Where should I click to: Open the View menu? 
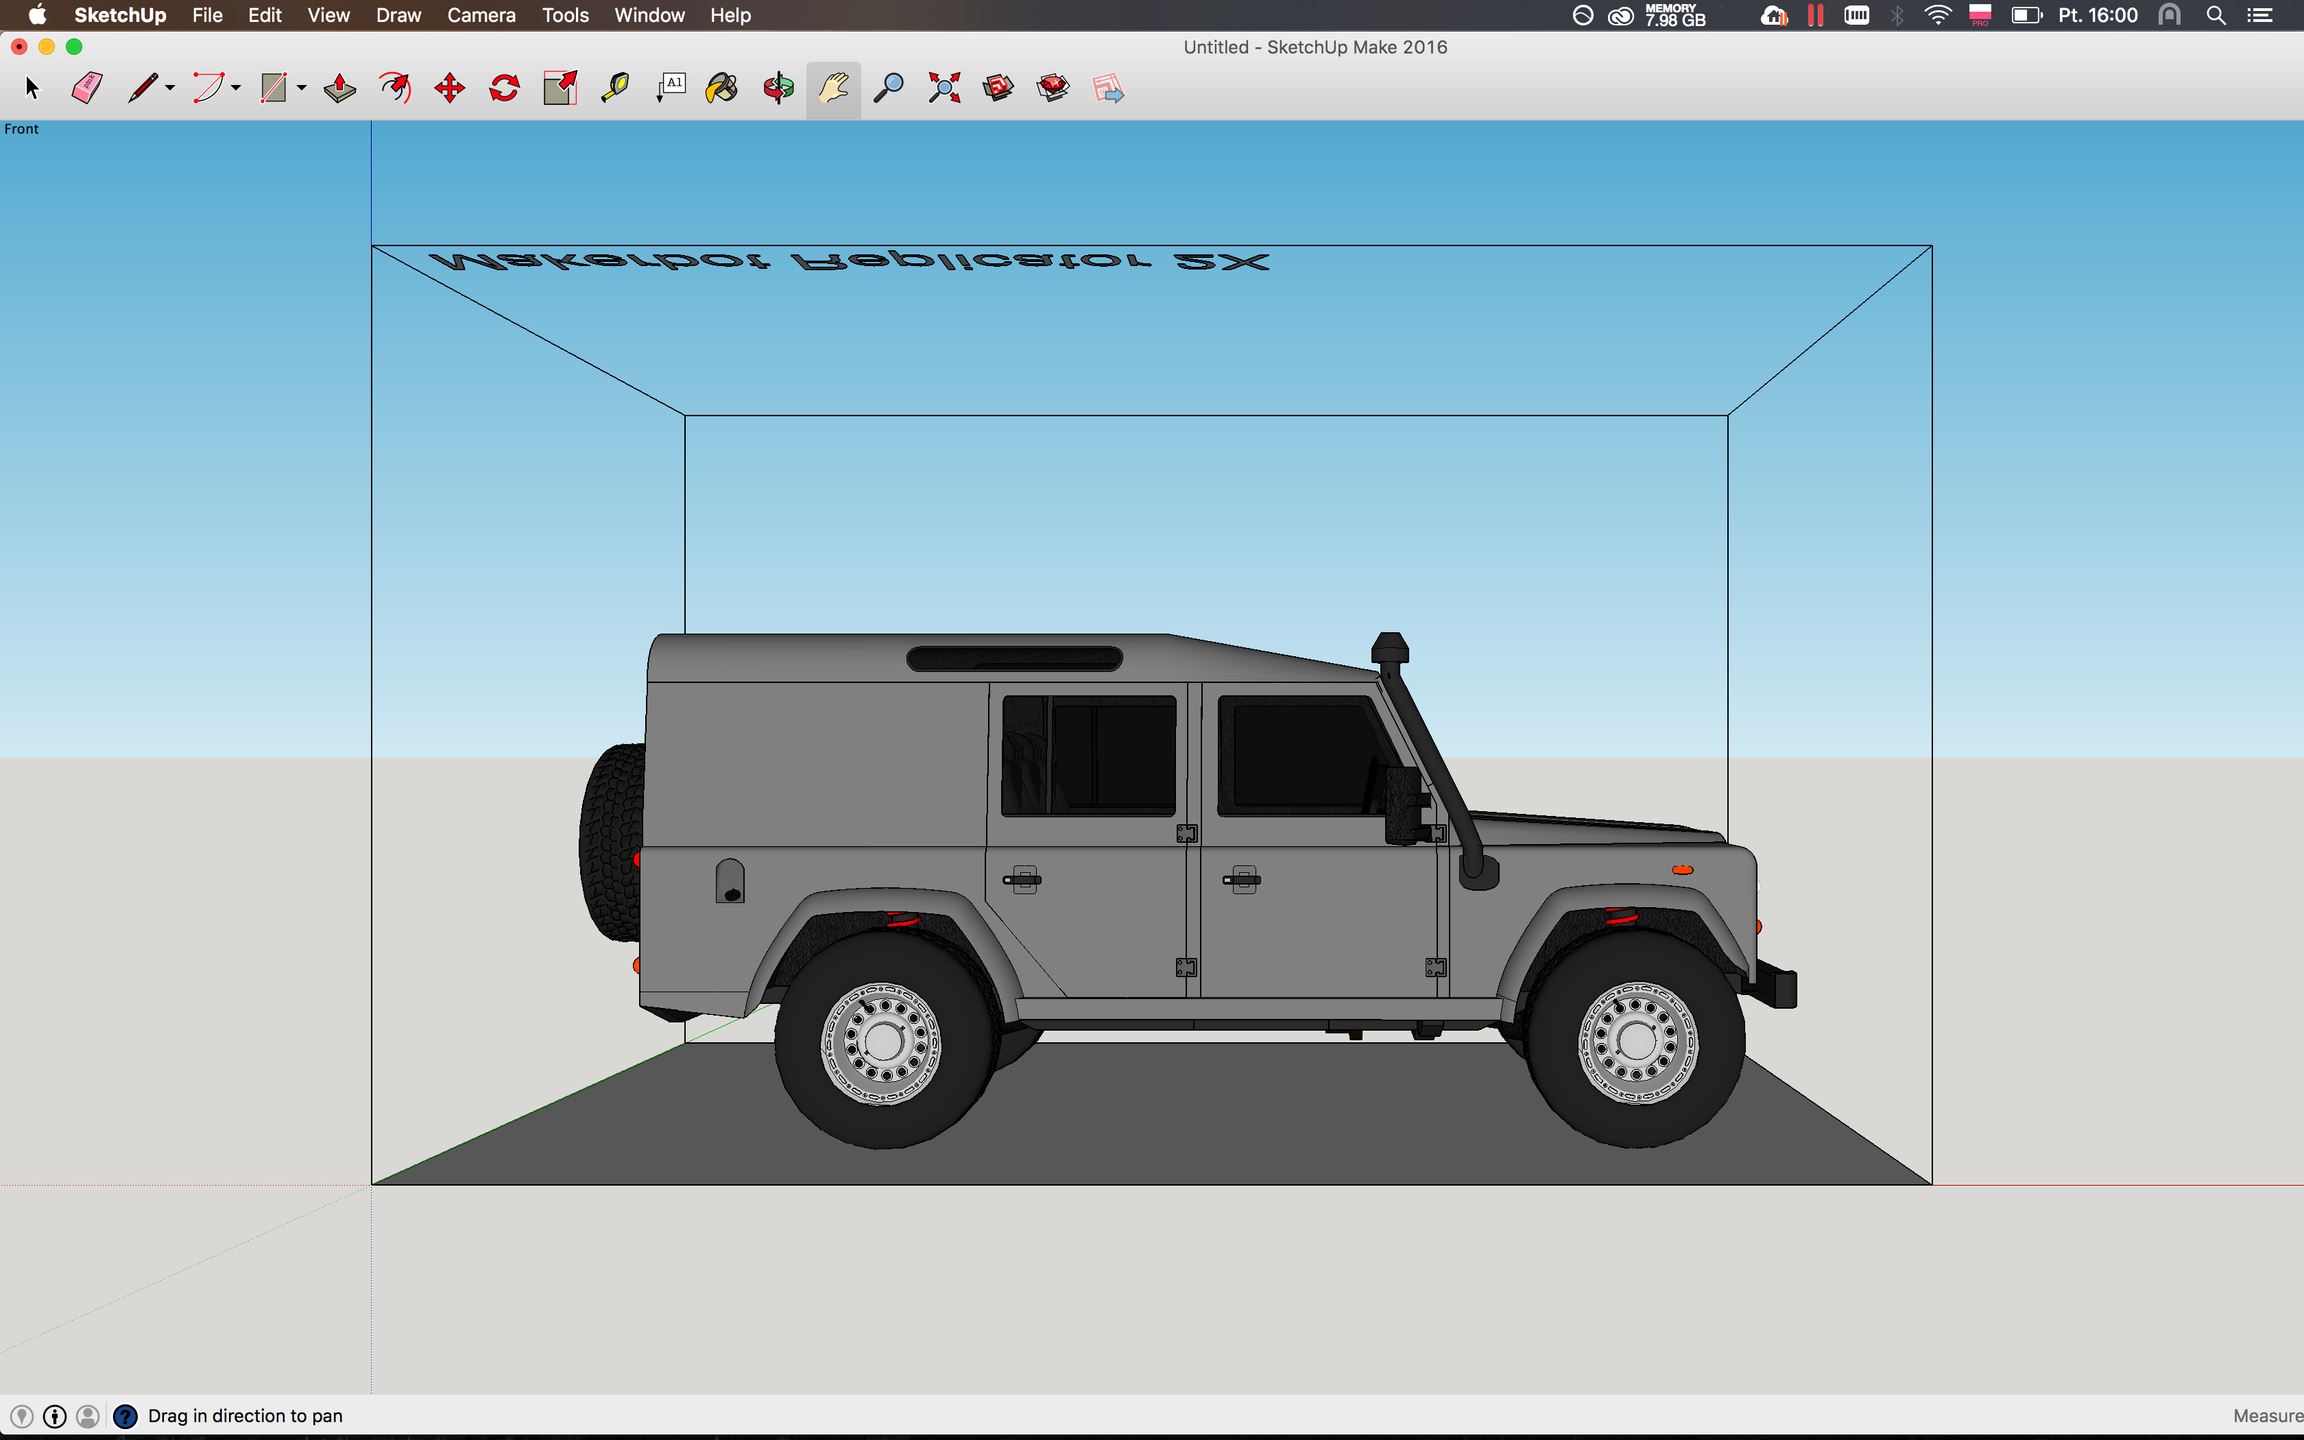coord(328,15)
